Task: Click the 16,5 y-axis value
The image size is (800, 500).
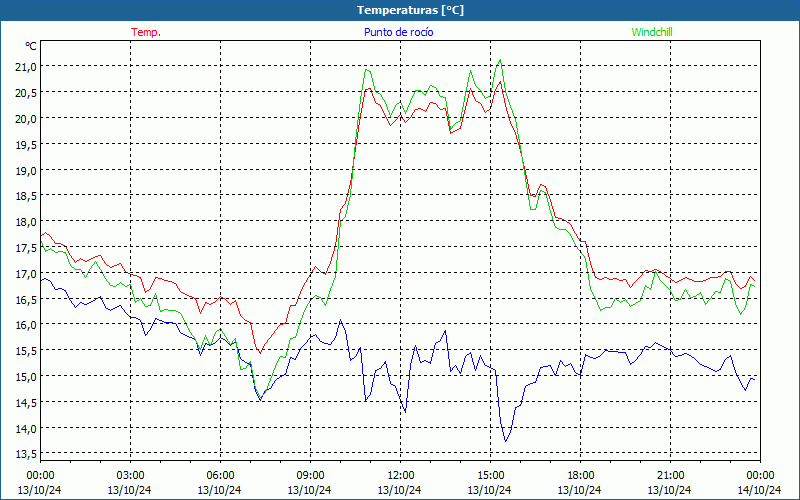Action: (x=26, y=299)
